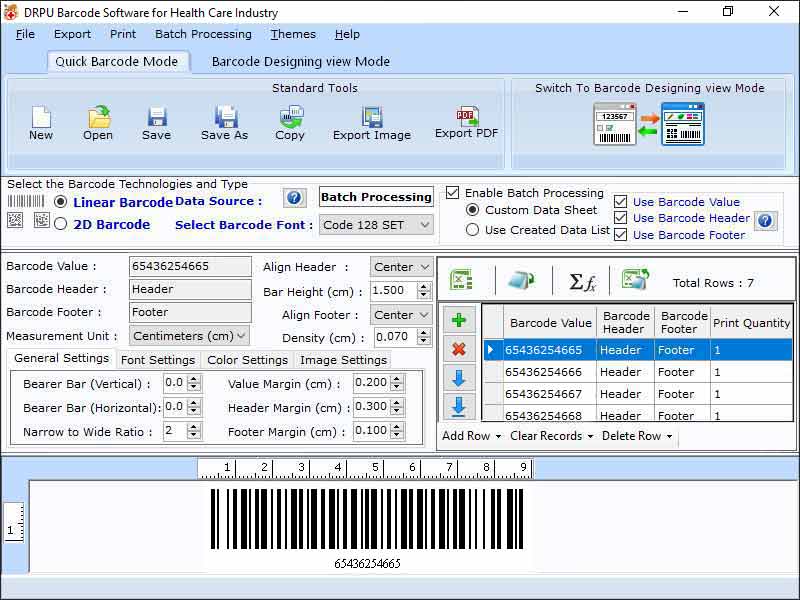Image resolution: width=800 pixels, height=600 pixels.
Task: Open the Align Footer dropdown
Action: pyautogui.click(x=402, y=315)
